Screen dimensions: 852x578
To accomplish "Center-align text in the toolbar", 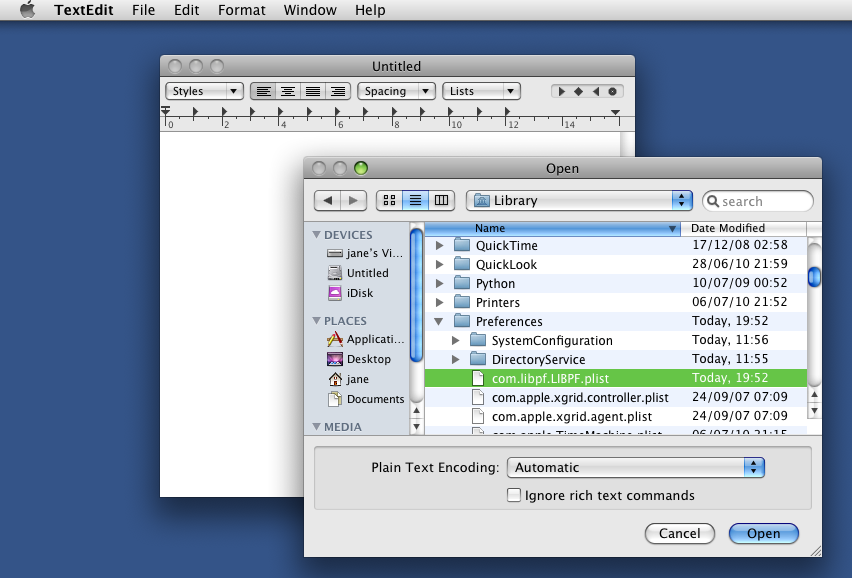I will [x=288, y=91].
